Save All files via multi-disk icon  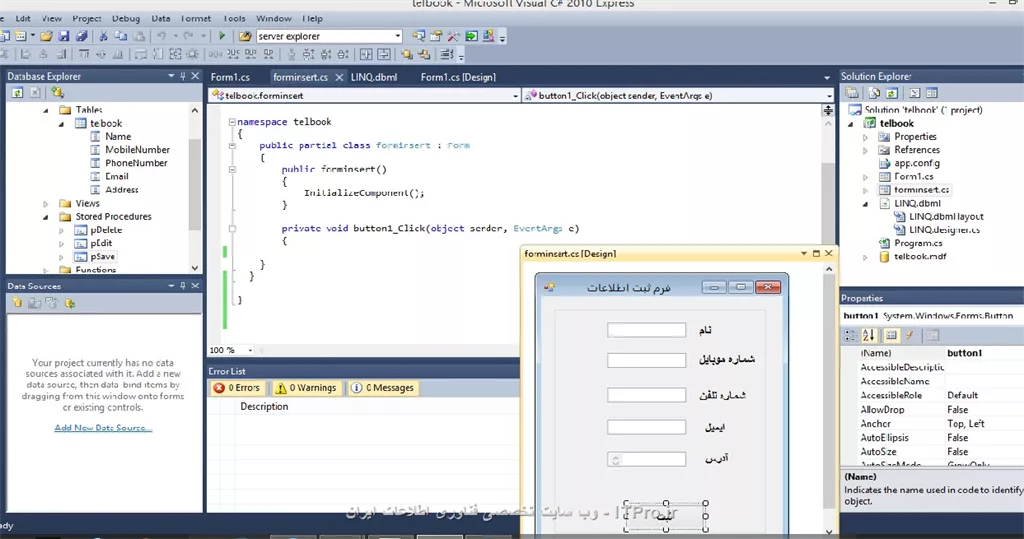pyautogui.click(x=82, y=36)
